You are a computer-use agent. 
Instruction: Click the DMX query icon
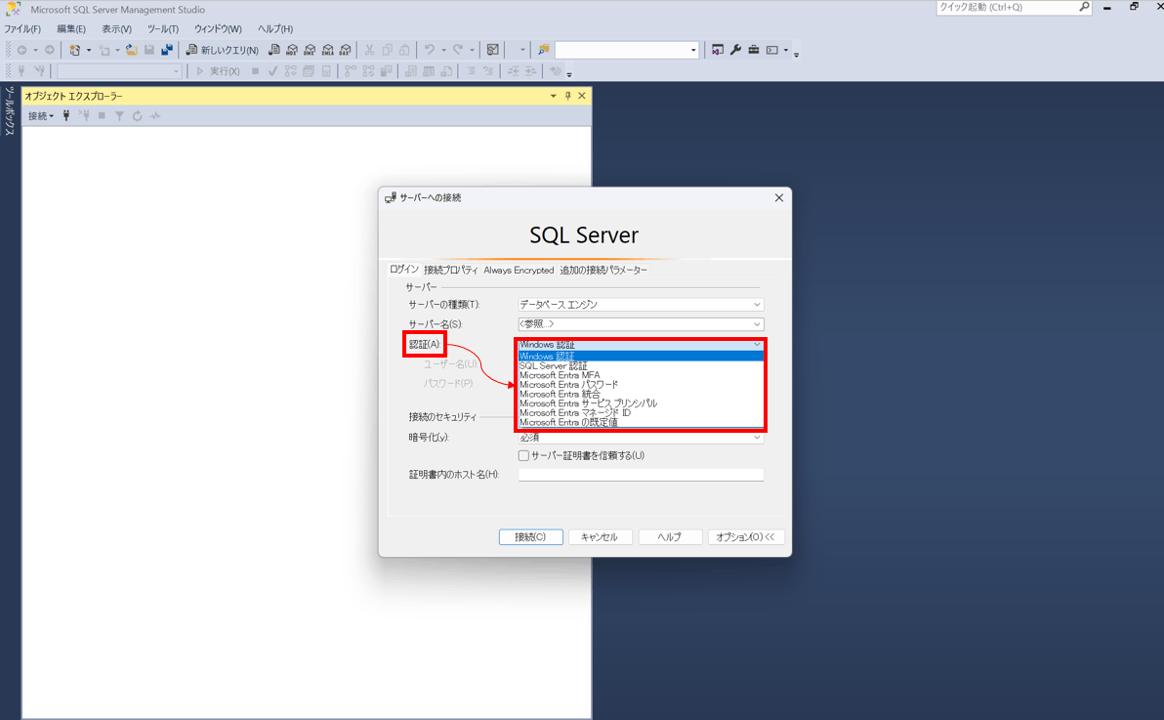pyautogui.click(x=310, y=50)
